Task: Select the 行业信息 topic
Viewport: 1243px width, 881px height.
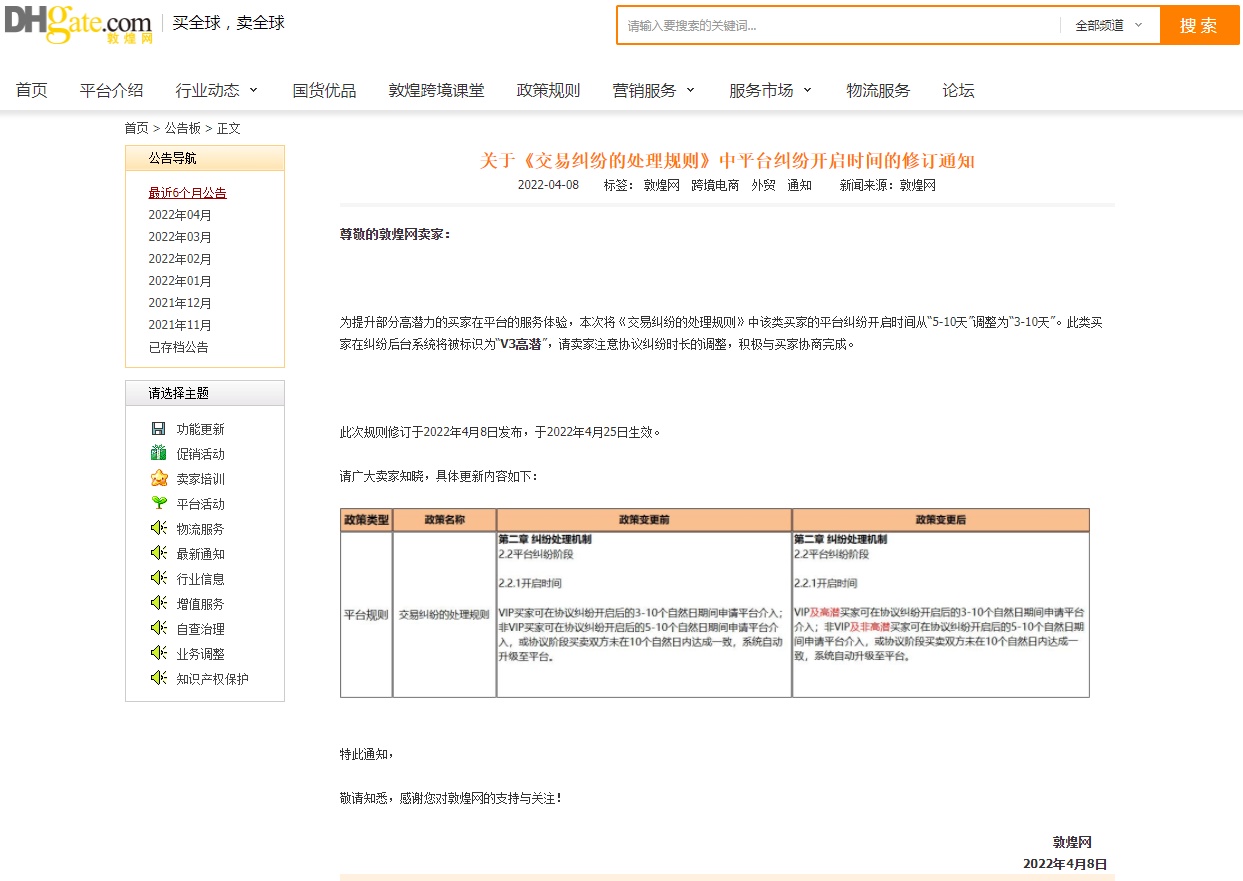Action: point(201,579)
